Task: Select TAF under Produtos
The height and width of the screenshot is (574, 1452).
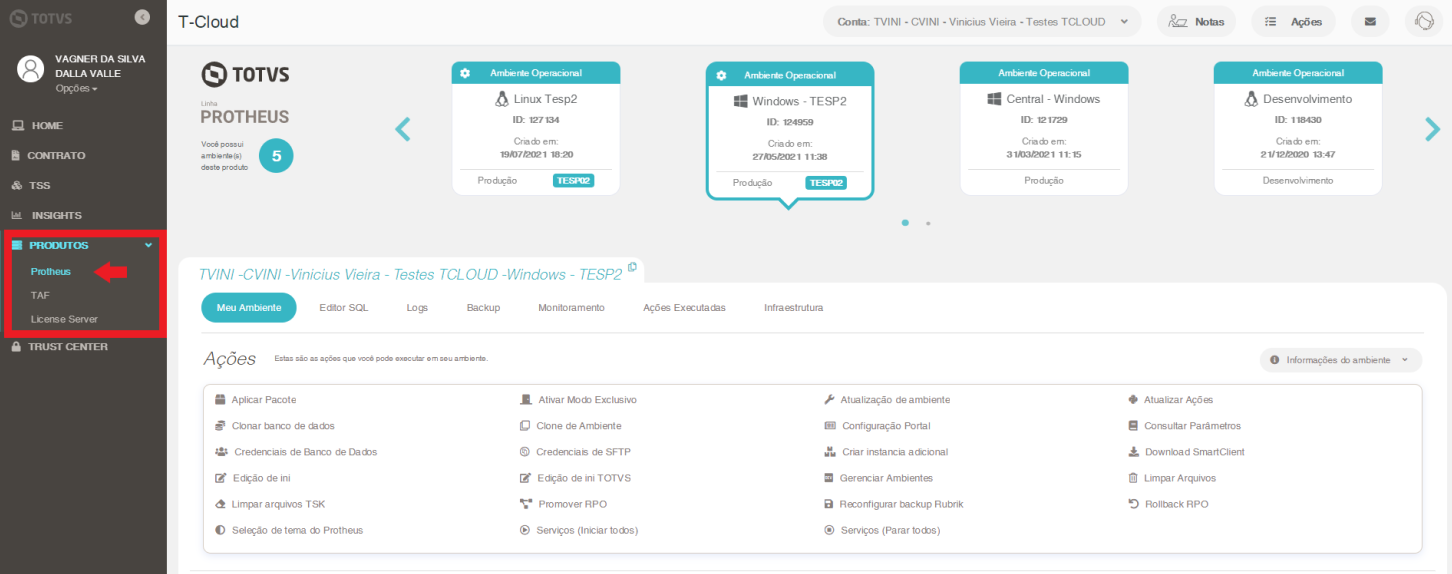Action: pos(40,295)
